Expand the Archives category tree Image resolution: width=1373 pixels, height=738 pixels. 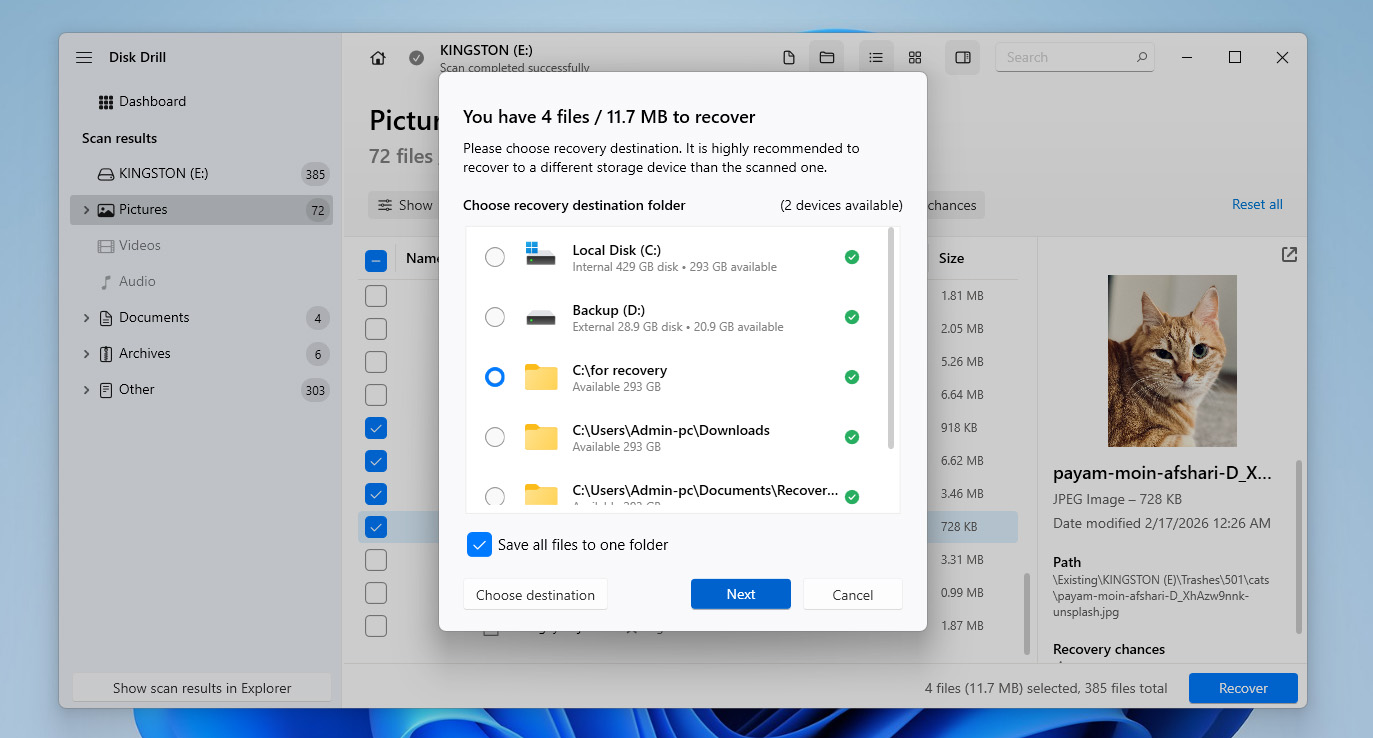pyautogui.click(x=86, y=354)
